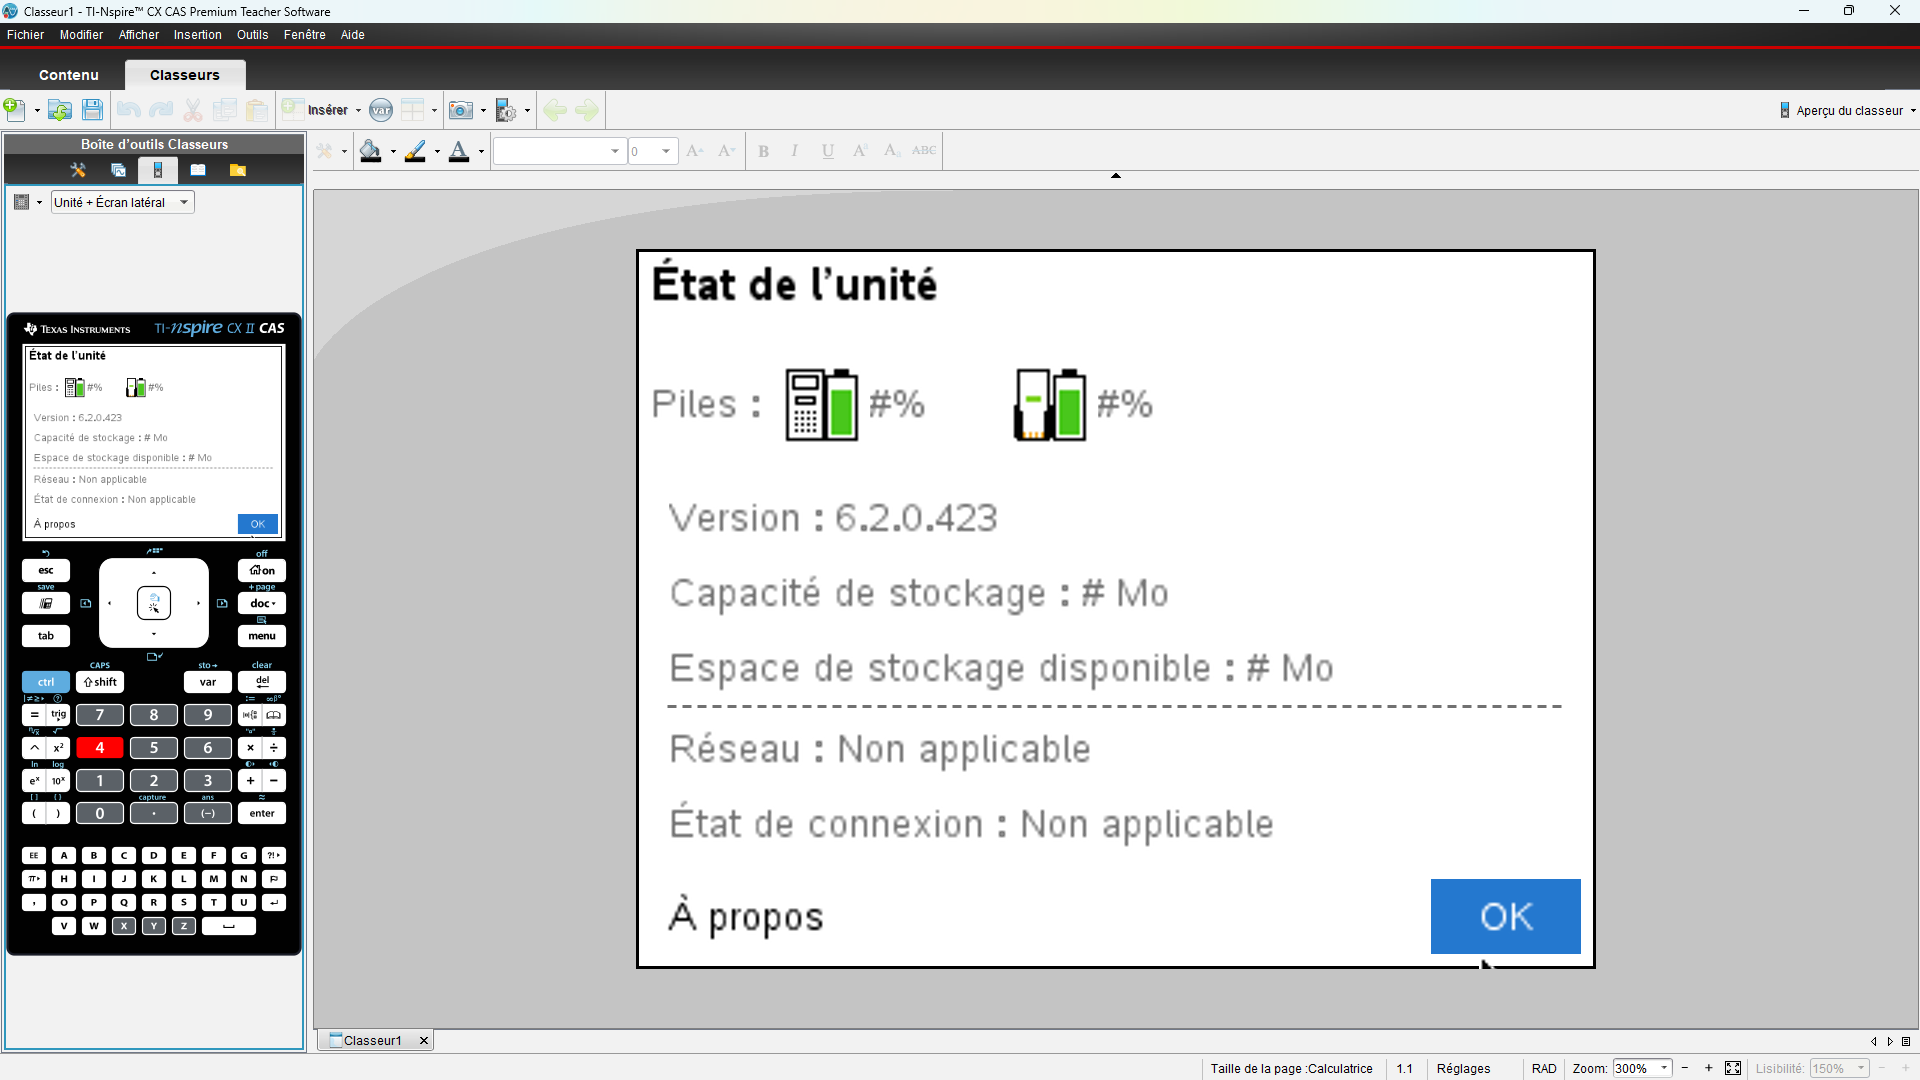Open the Modifier menu
Viewport: 1920px width, 1080px height.
pyautogui.click(x=81, y=35)
